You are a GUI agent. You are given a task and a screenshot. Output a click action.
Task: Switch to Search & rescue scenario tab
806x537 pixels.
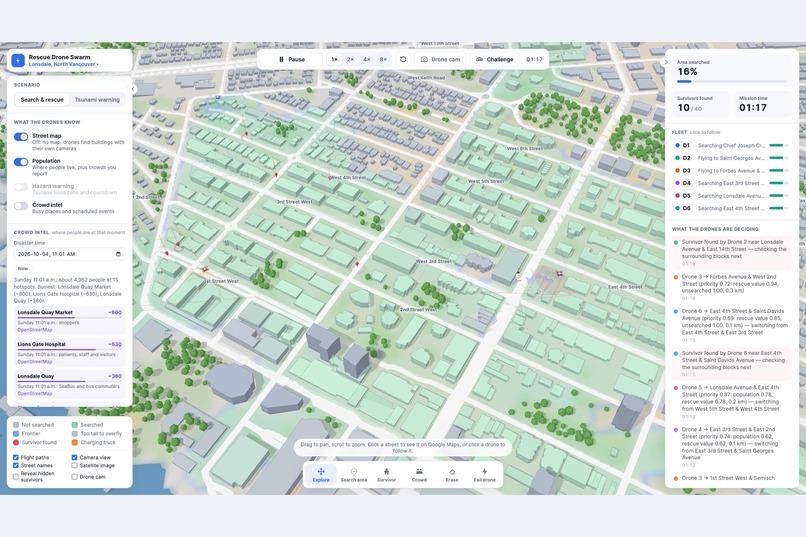pos(42,100)
